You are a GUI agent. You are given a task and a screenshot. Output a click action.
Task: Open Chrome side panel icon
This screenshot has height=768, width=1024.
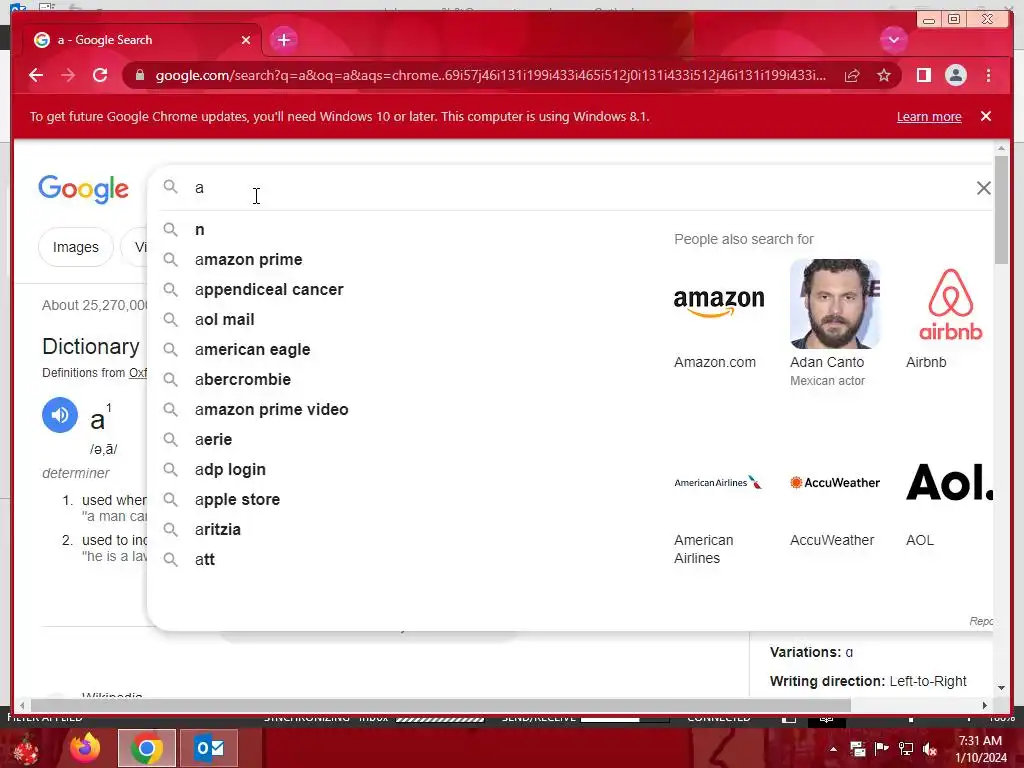tap(923, 76)
